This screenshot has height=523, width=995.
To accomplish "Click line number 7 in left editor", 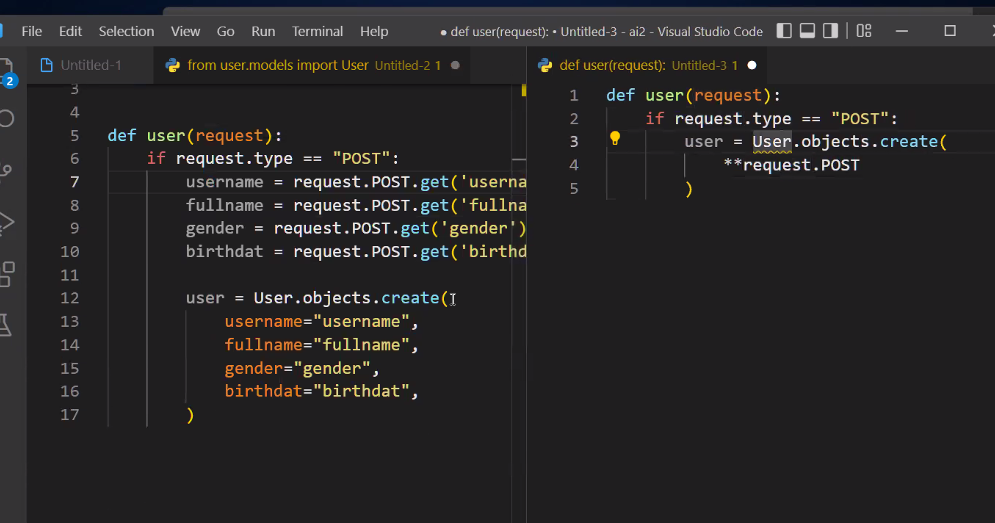I will (74, 182).
